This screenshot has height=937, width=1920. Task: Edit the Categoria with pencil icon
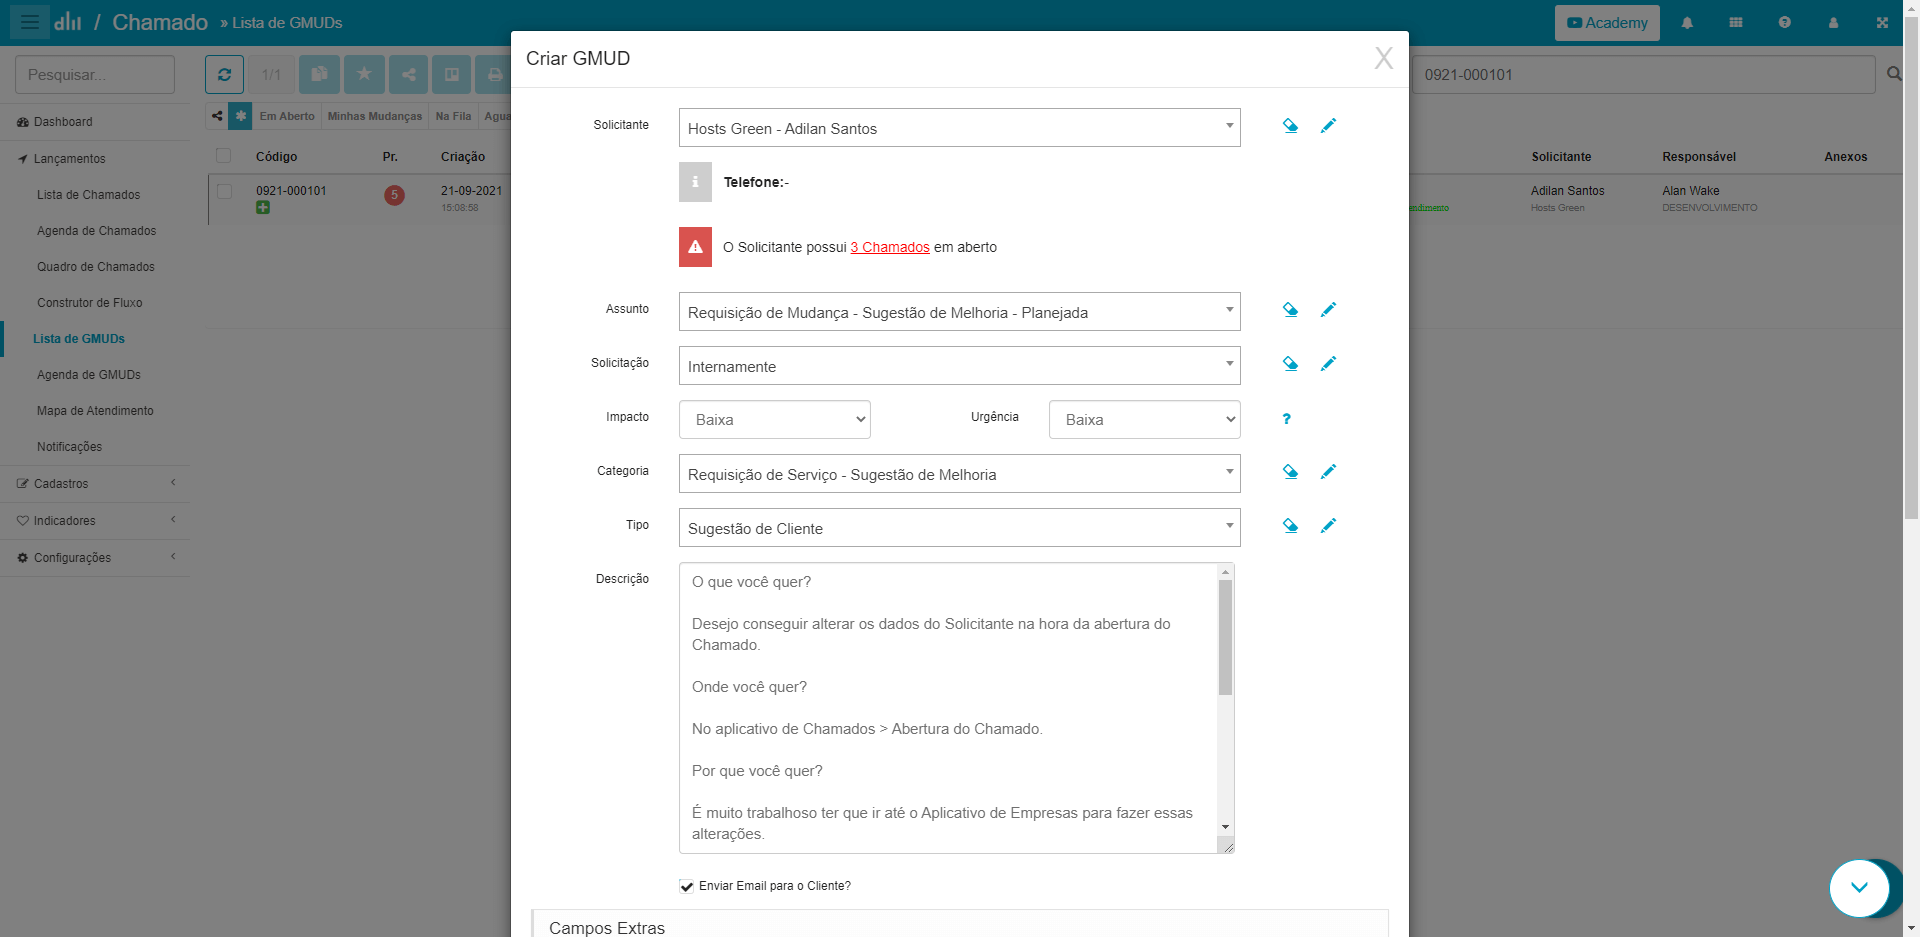[x=1328, y=472]
